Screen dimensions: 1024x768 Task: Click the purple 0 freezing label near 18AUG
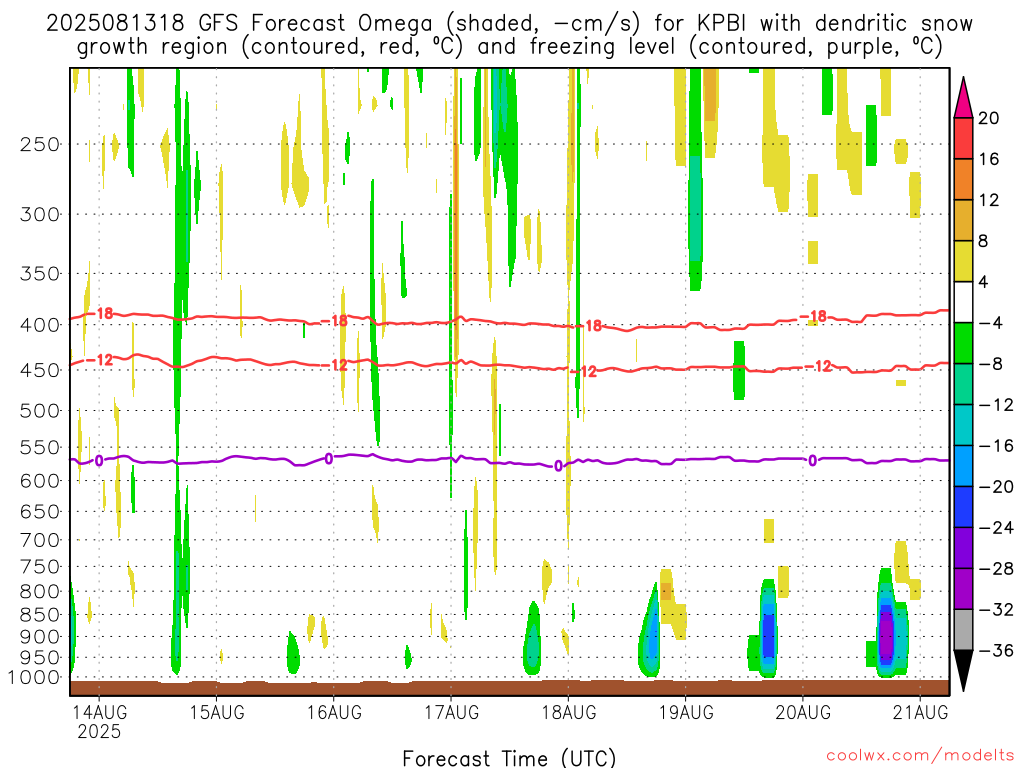(558, 466)
